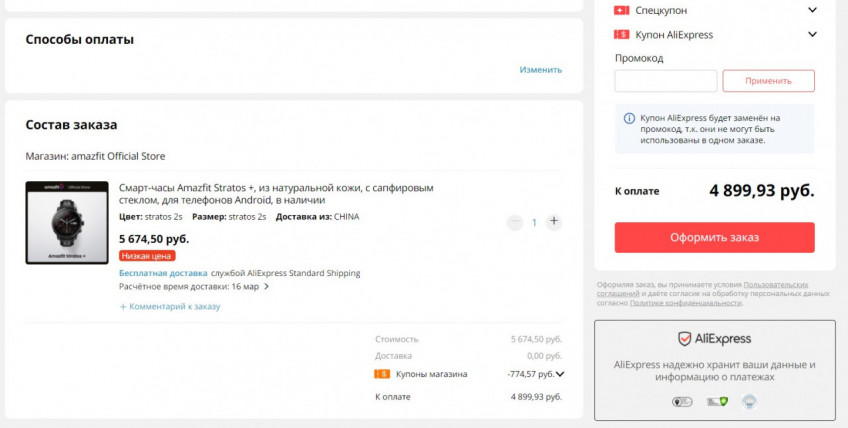Increase item quantity with plus button

[x=554, y=222]
